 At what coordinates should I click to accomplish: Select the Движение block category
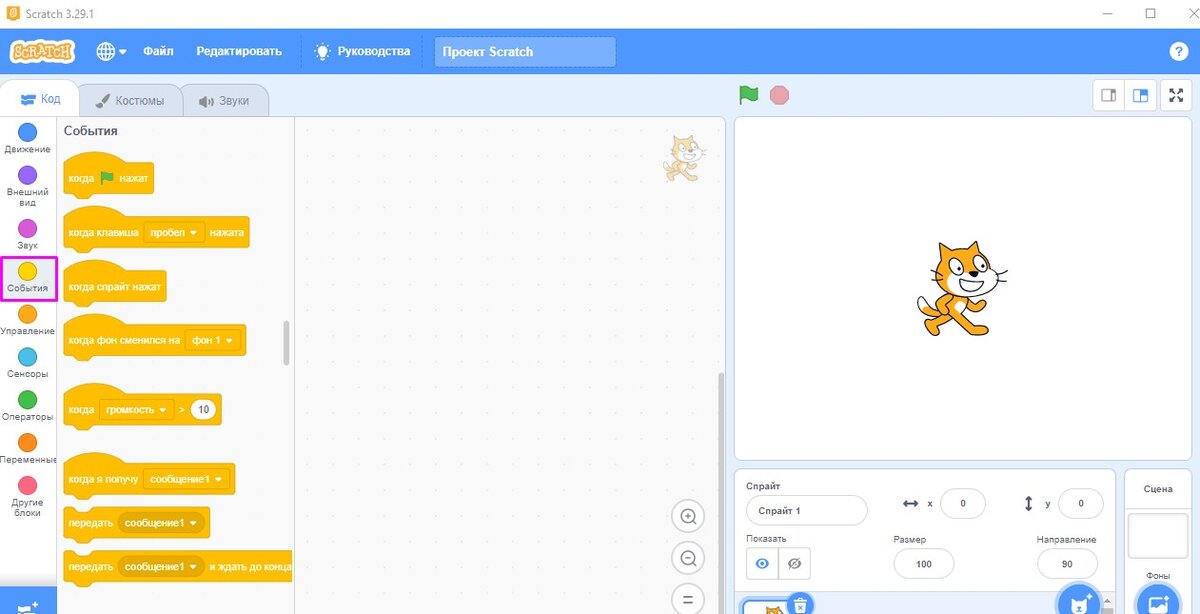point(28,139)
